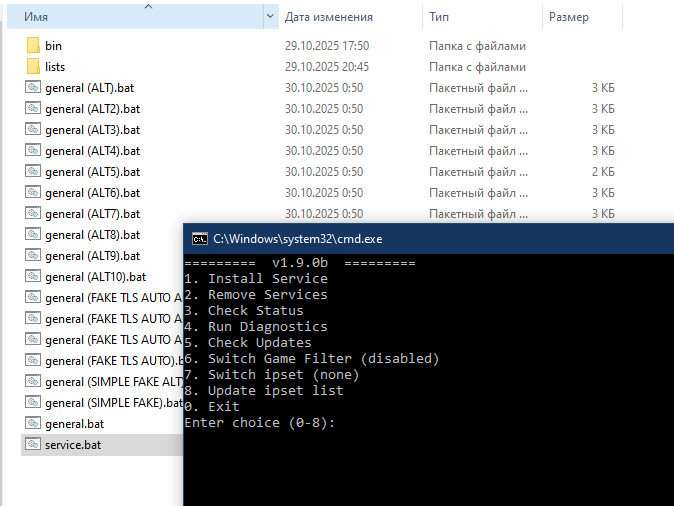Viewport: 674px width, 506px height.
Task: Click the 2 КБ size of general (ALT5).bat
Action: (x=603, y=172)
